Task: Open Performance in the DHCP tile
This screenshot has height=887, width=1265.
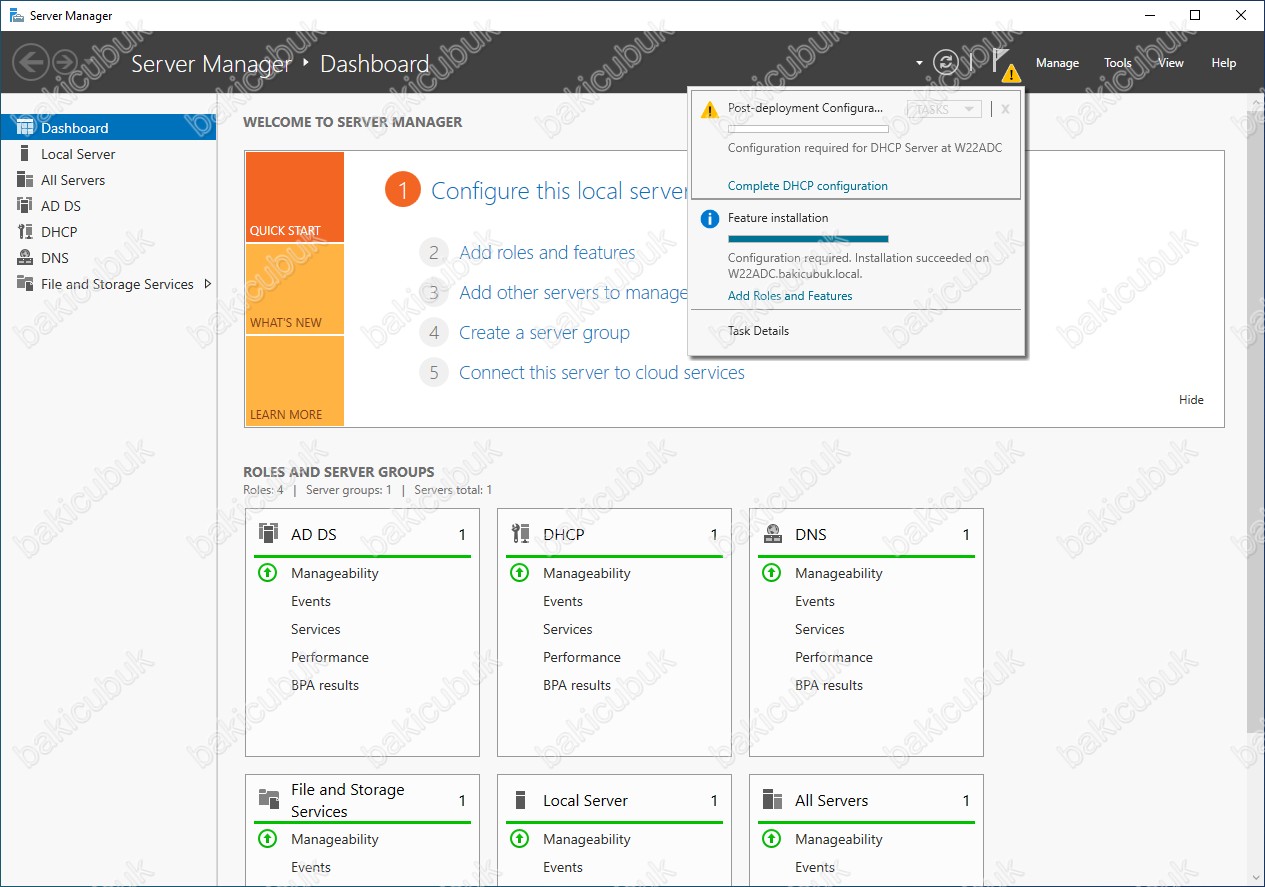Action: [x=582, y=657]
